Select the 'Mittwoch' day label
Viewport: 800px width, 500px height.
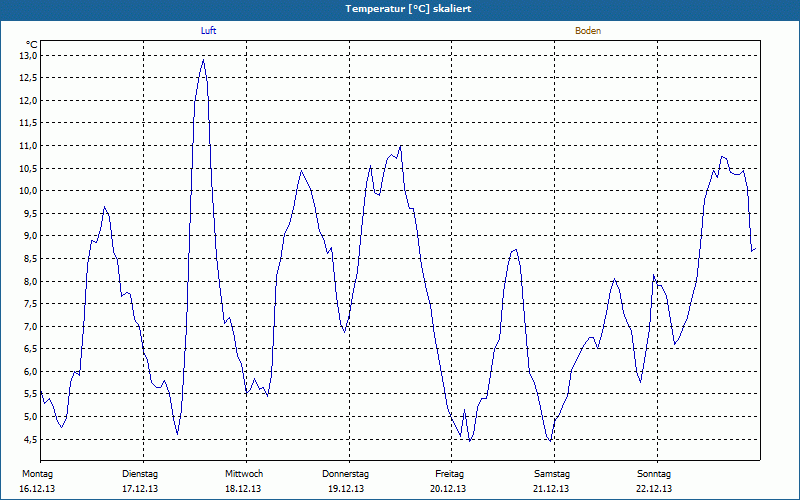pos(244,474)
